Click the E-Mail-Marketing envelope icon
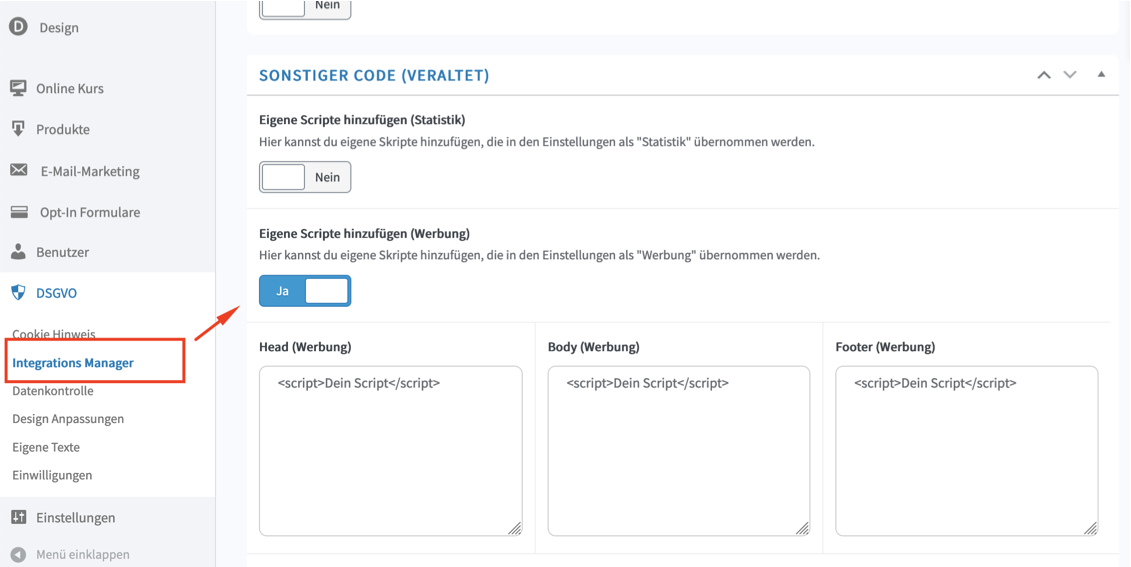This screenshot has width=1131, height=567. click(19, 170)
